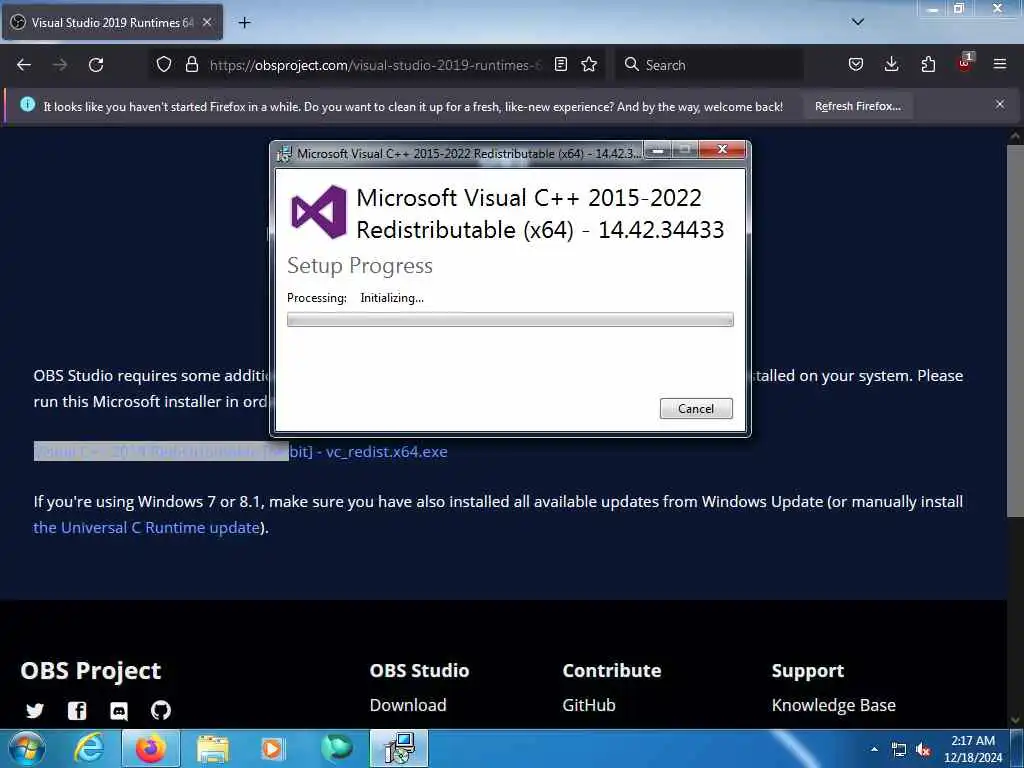Viewport: 1024px width, 768px height.
Task: Open OBS Project Twitter icon
Action: [35, 711]
